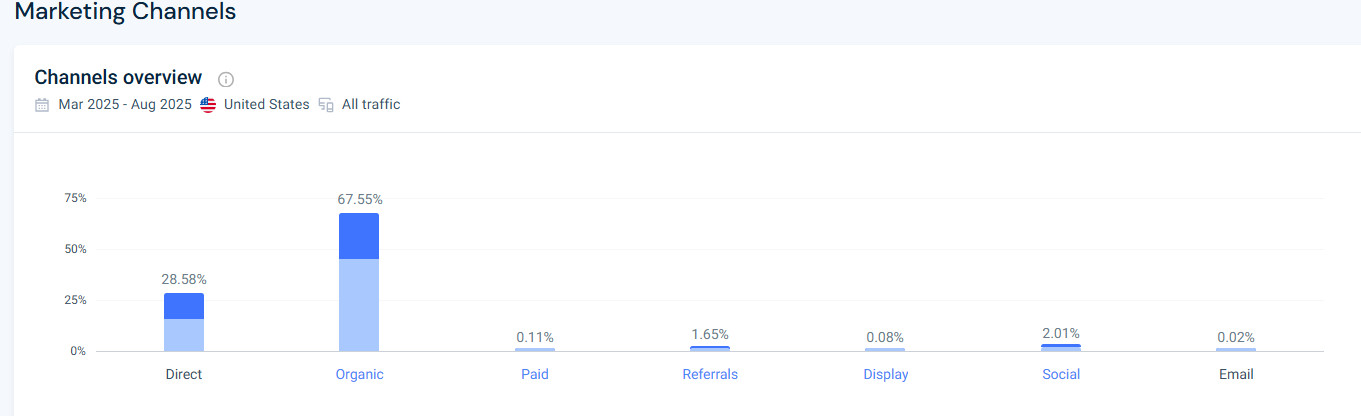
Task: Click the 28.58% value label
Action: [x=184, y=279]
